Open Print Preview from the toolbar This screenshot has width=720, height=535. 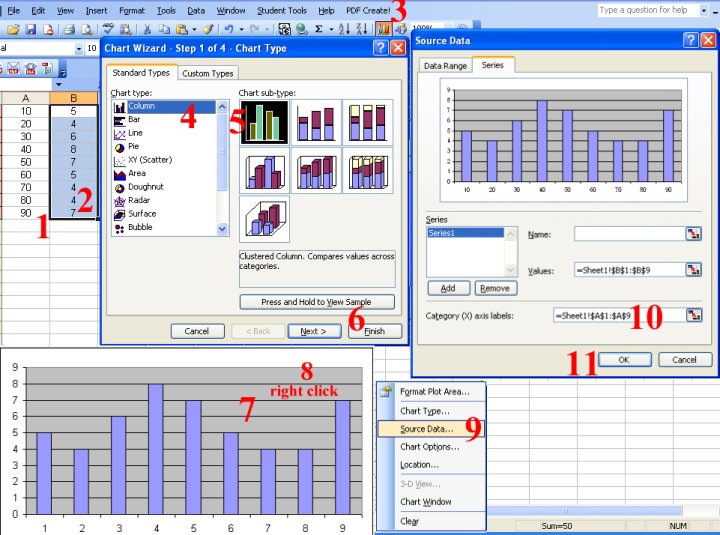coord(86,30)
